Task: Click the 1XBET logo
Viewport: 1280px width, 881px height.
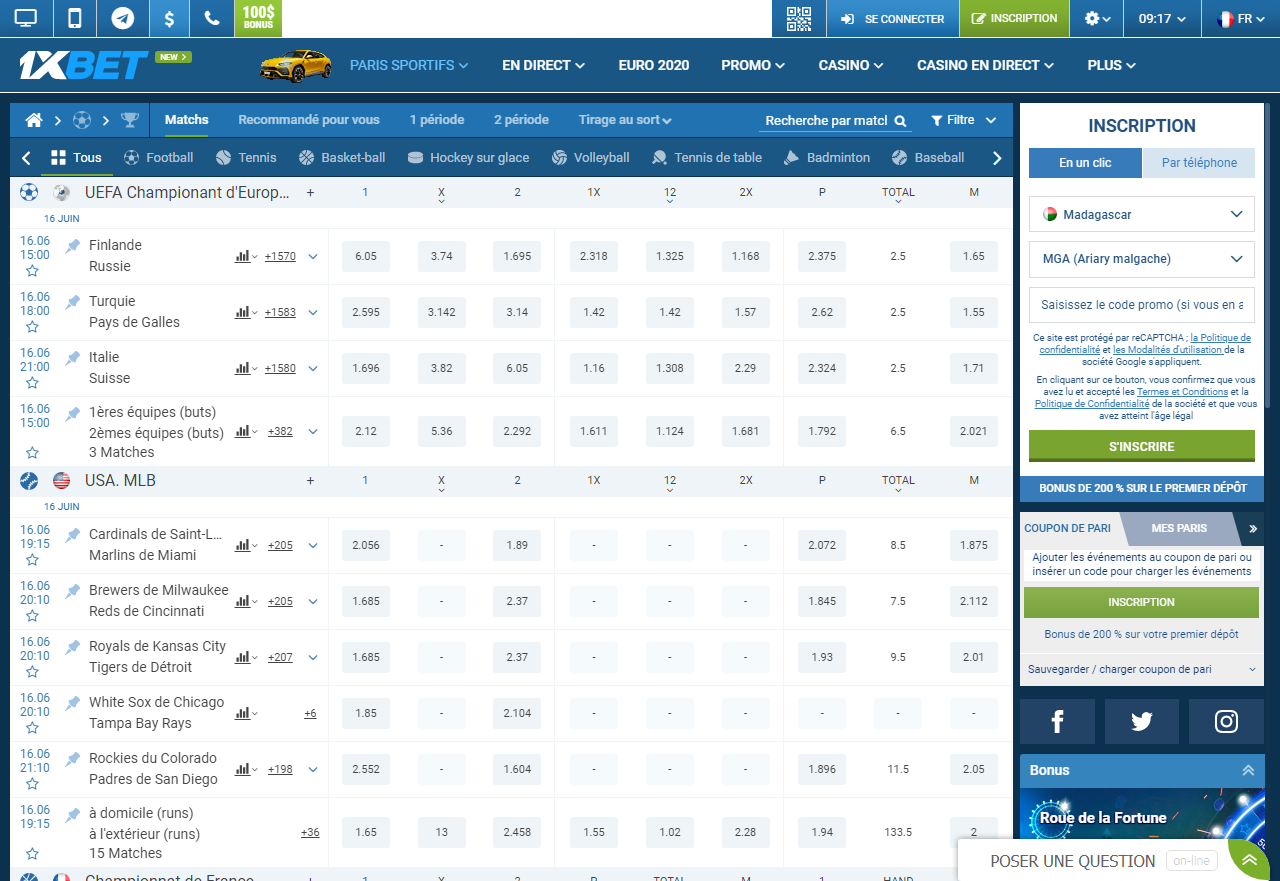Action: click(83, 65)
